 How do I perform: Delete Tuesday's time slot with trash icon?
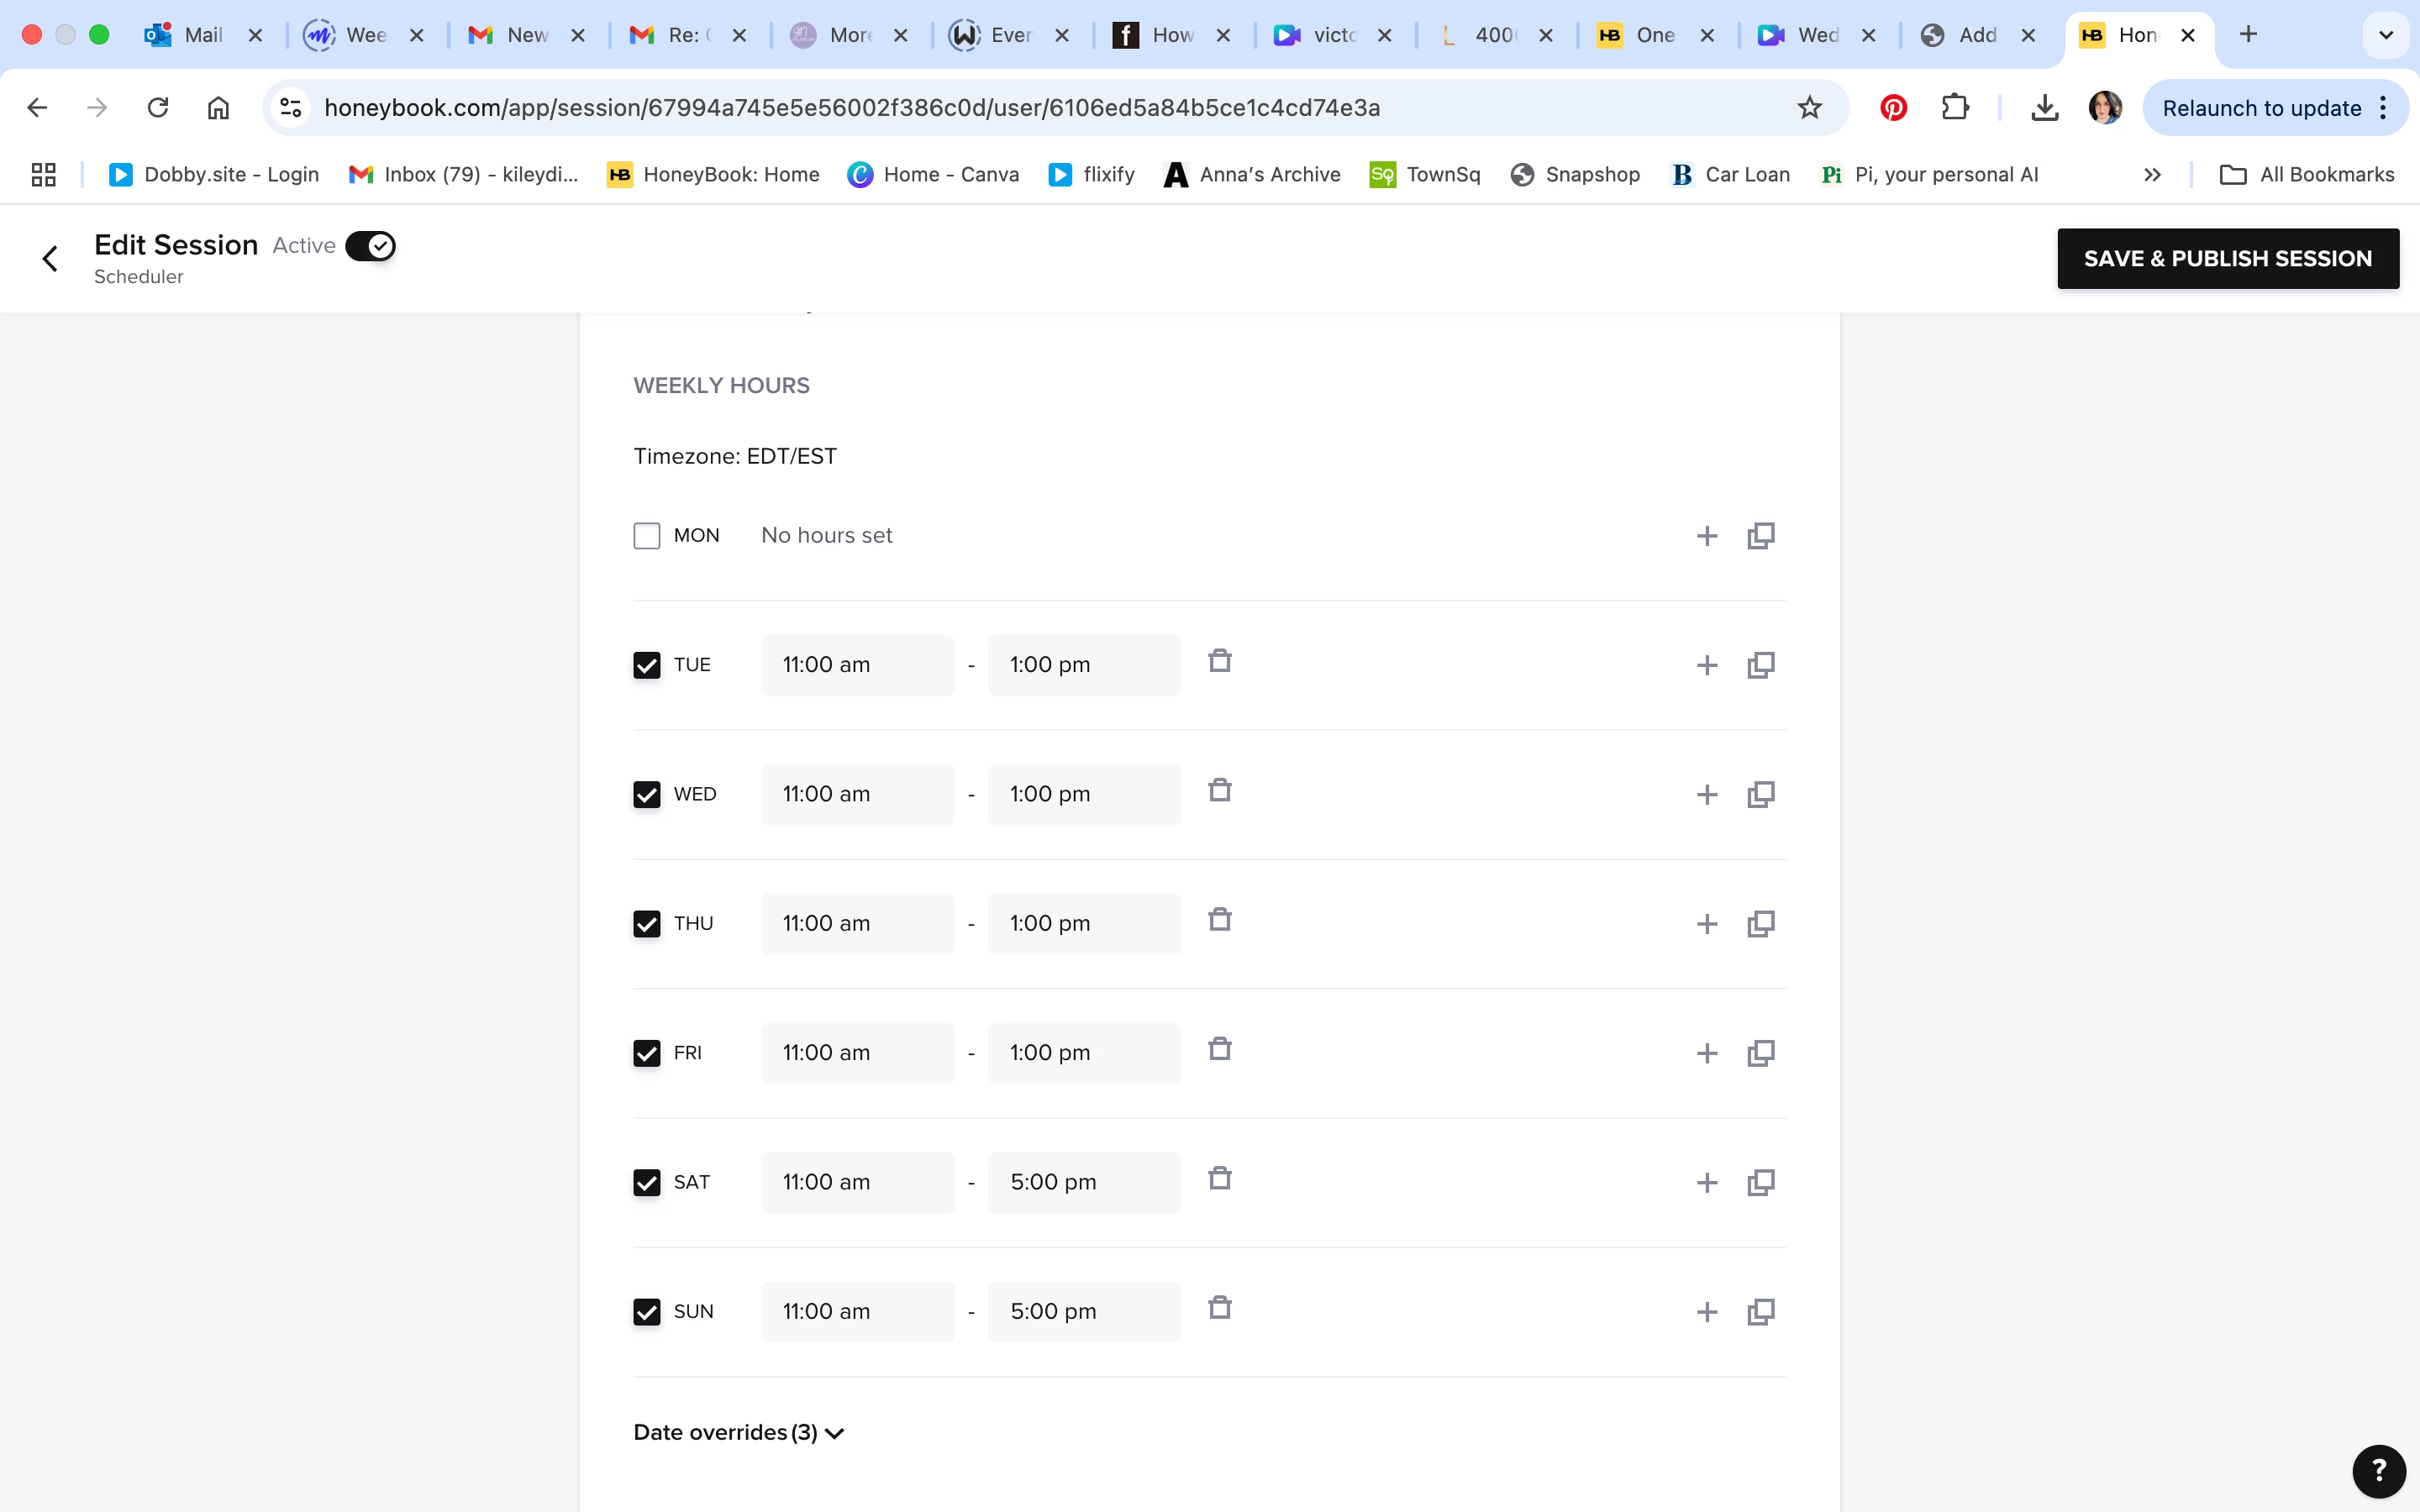(x=1219, y=661)
